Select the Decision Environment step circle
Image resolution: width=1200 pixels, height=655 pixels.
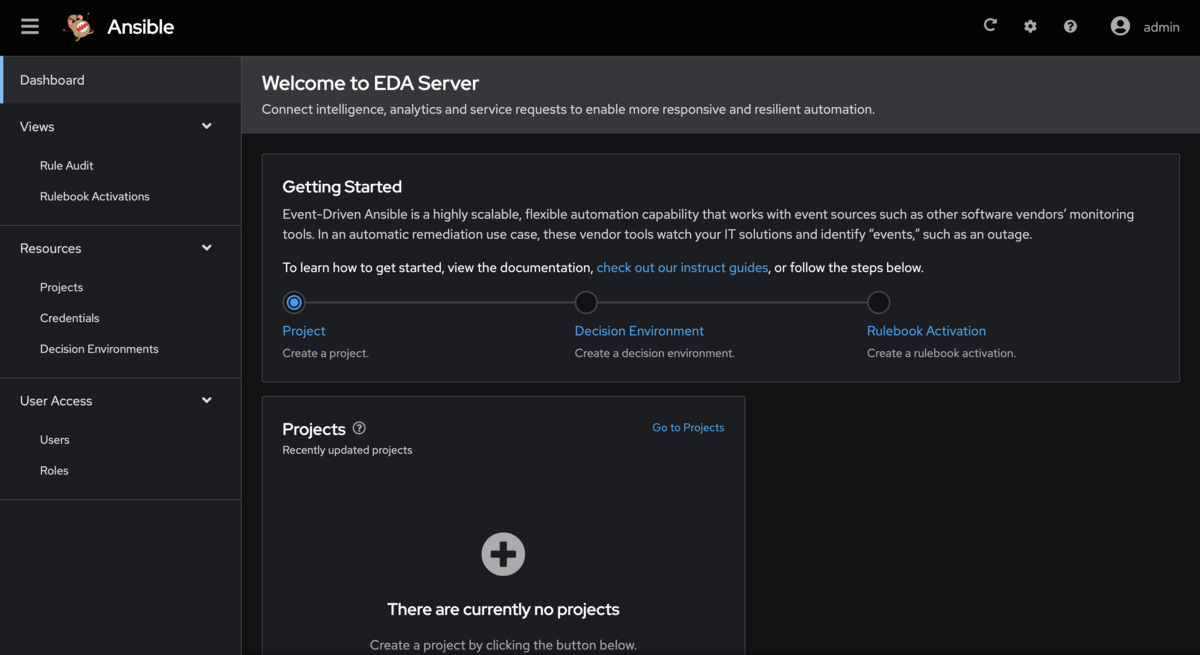pyautogui.click(x=586, y=302)
